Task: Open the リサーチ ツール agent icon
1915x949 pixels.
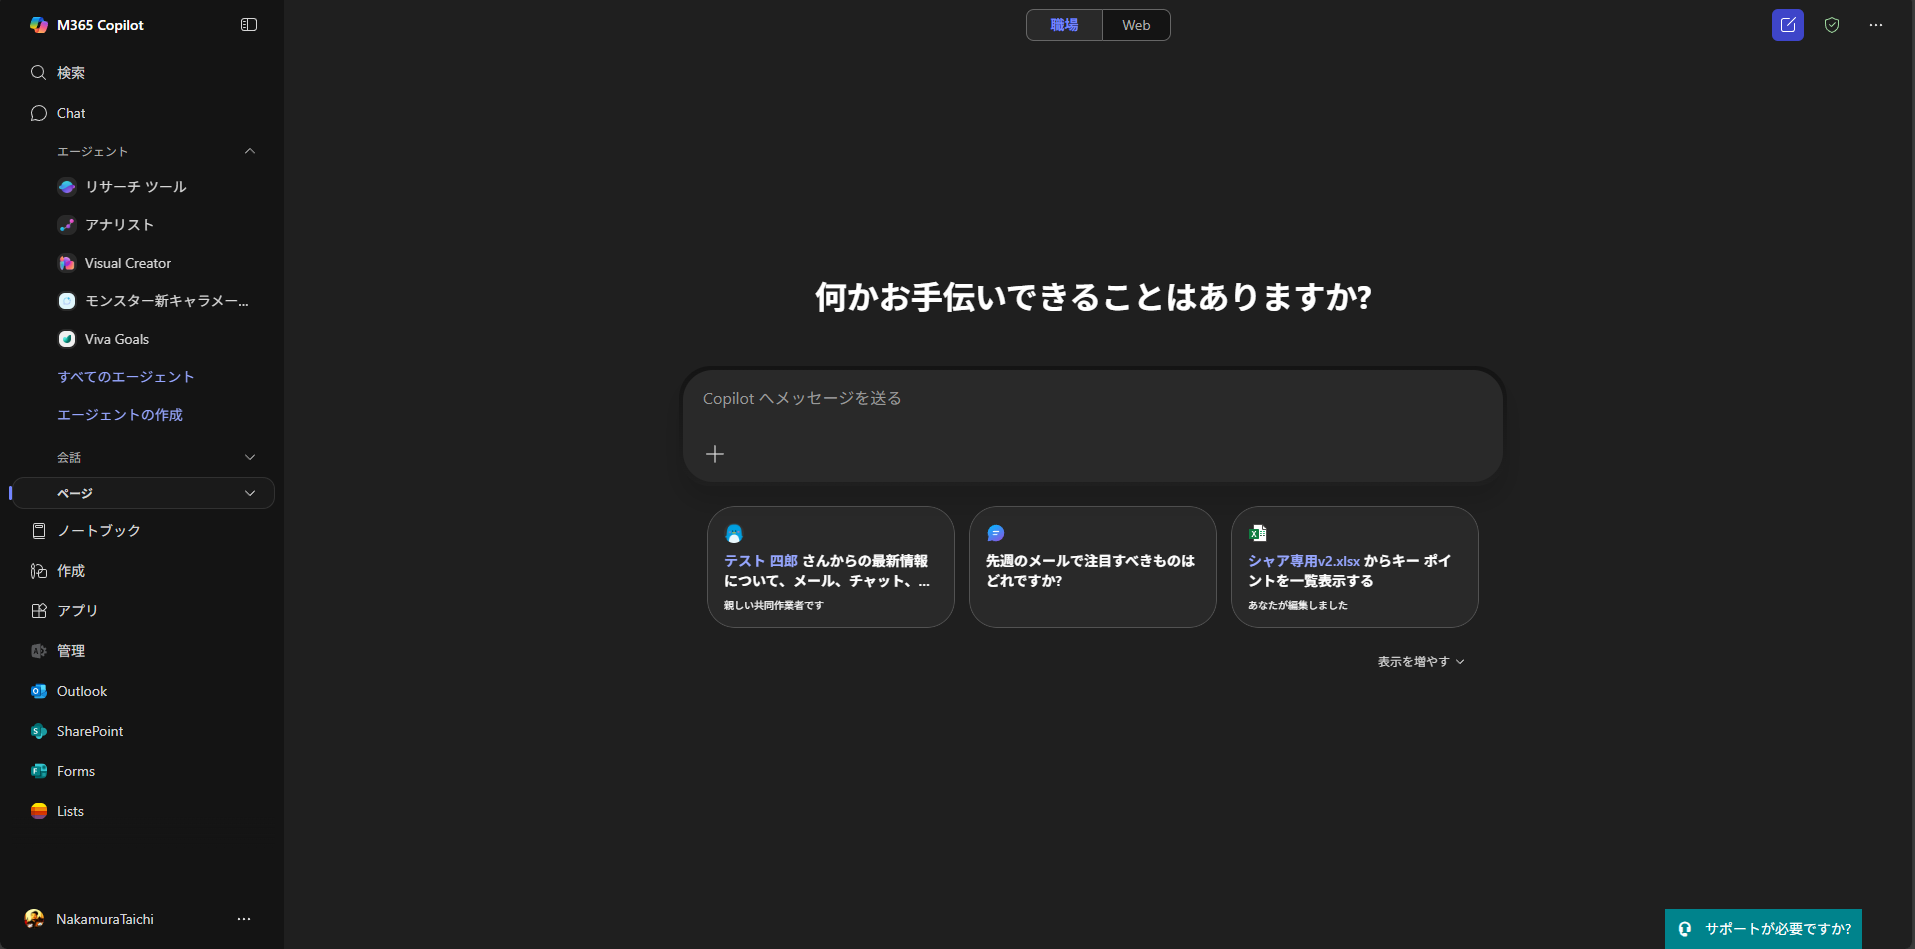Action: [67, 187]
